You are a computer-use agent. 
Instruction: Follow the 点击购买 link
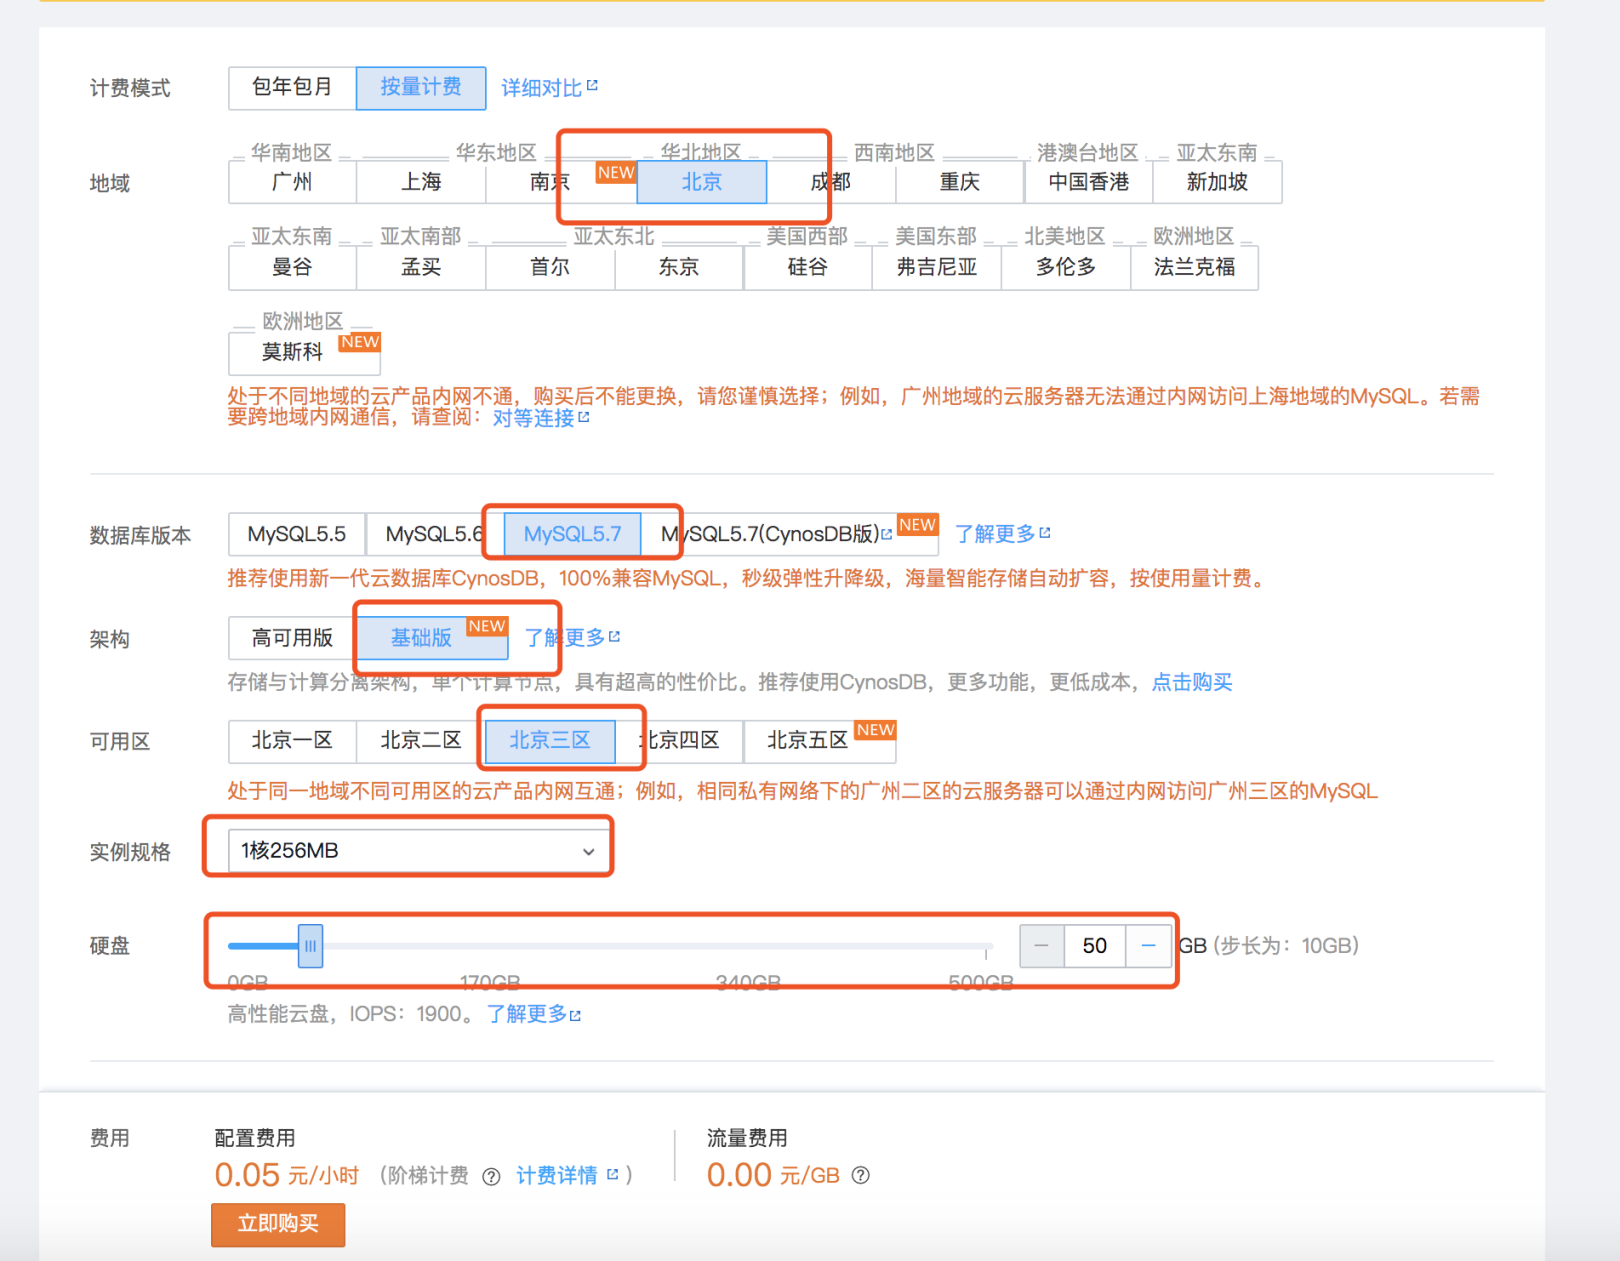tap(1192, 682)
